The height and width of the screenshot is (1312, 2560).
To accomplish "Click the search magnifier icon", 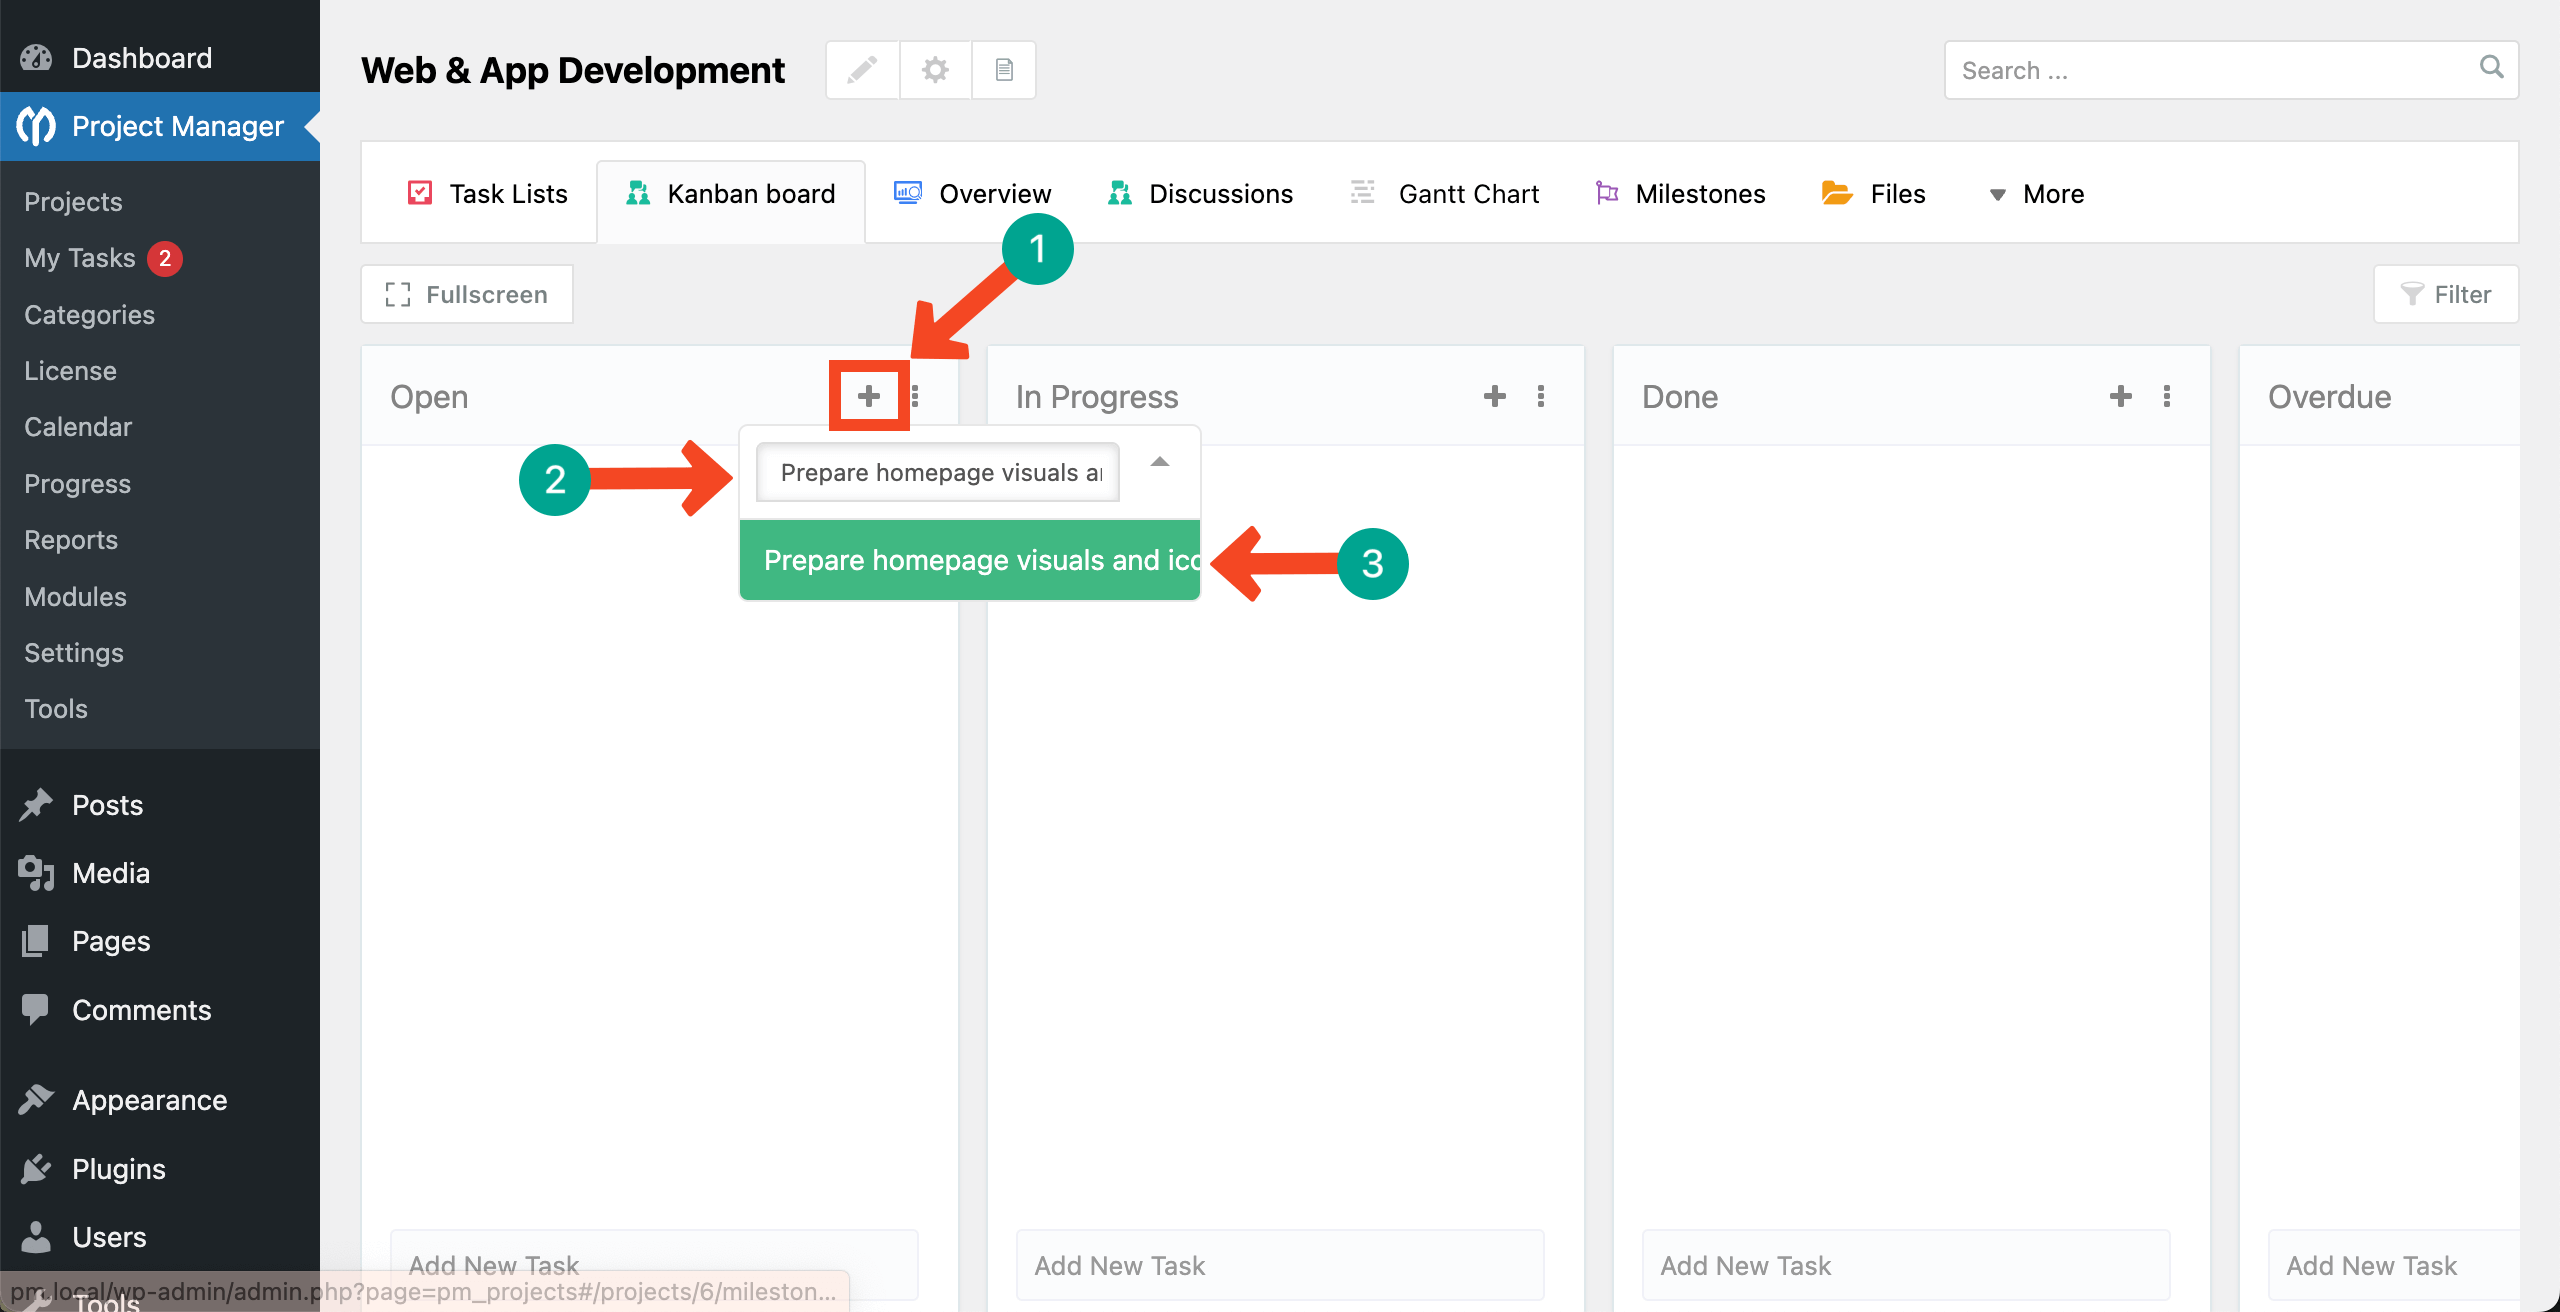I will click(x=2491, y=68).
